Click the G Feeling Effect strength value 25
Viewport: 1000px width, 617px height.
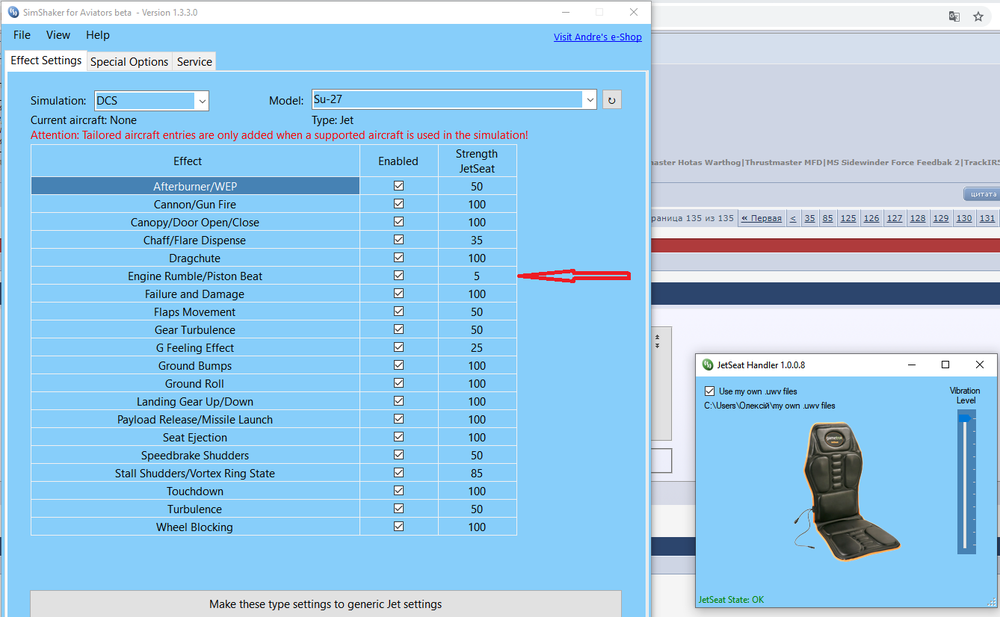click(x=477, y=348)
